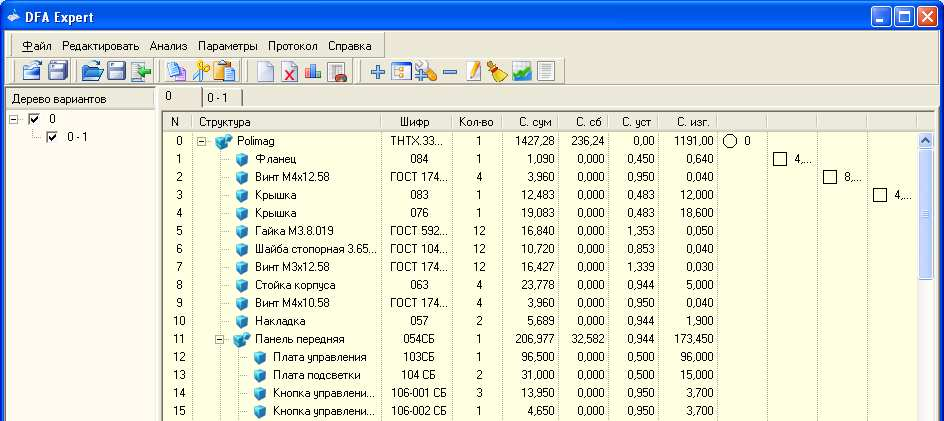This screenshot has width=944, height=421.
Task: Click the Дерево вариантов panel header
Action: tap(79, 99)
